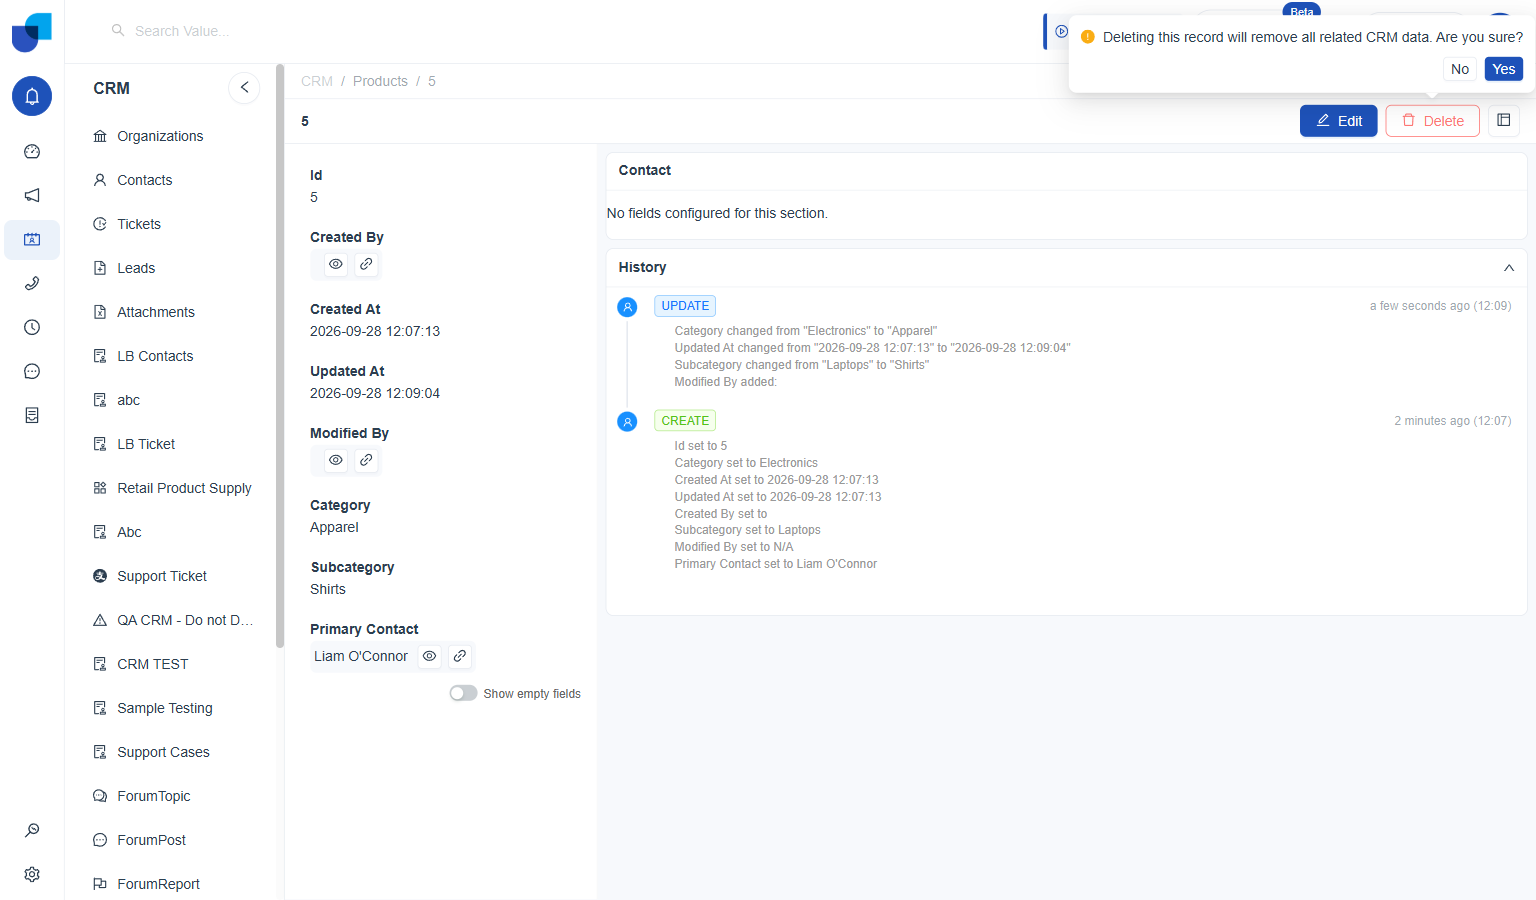1536x900 pixels.
Task: Open the megaphone campaigns icon
Action: 32,196
